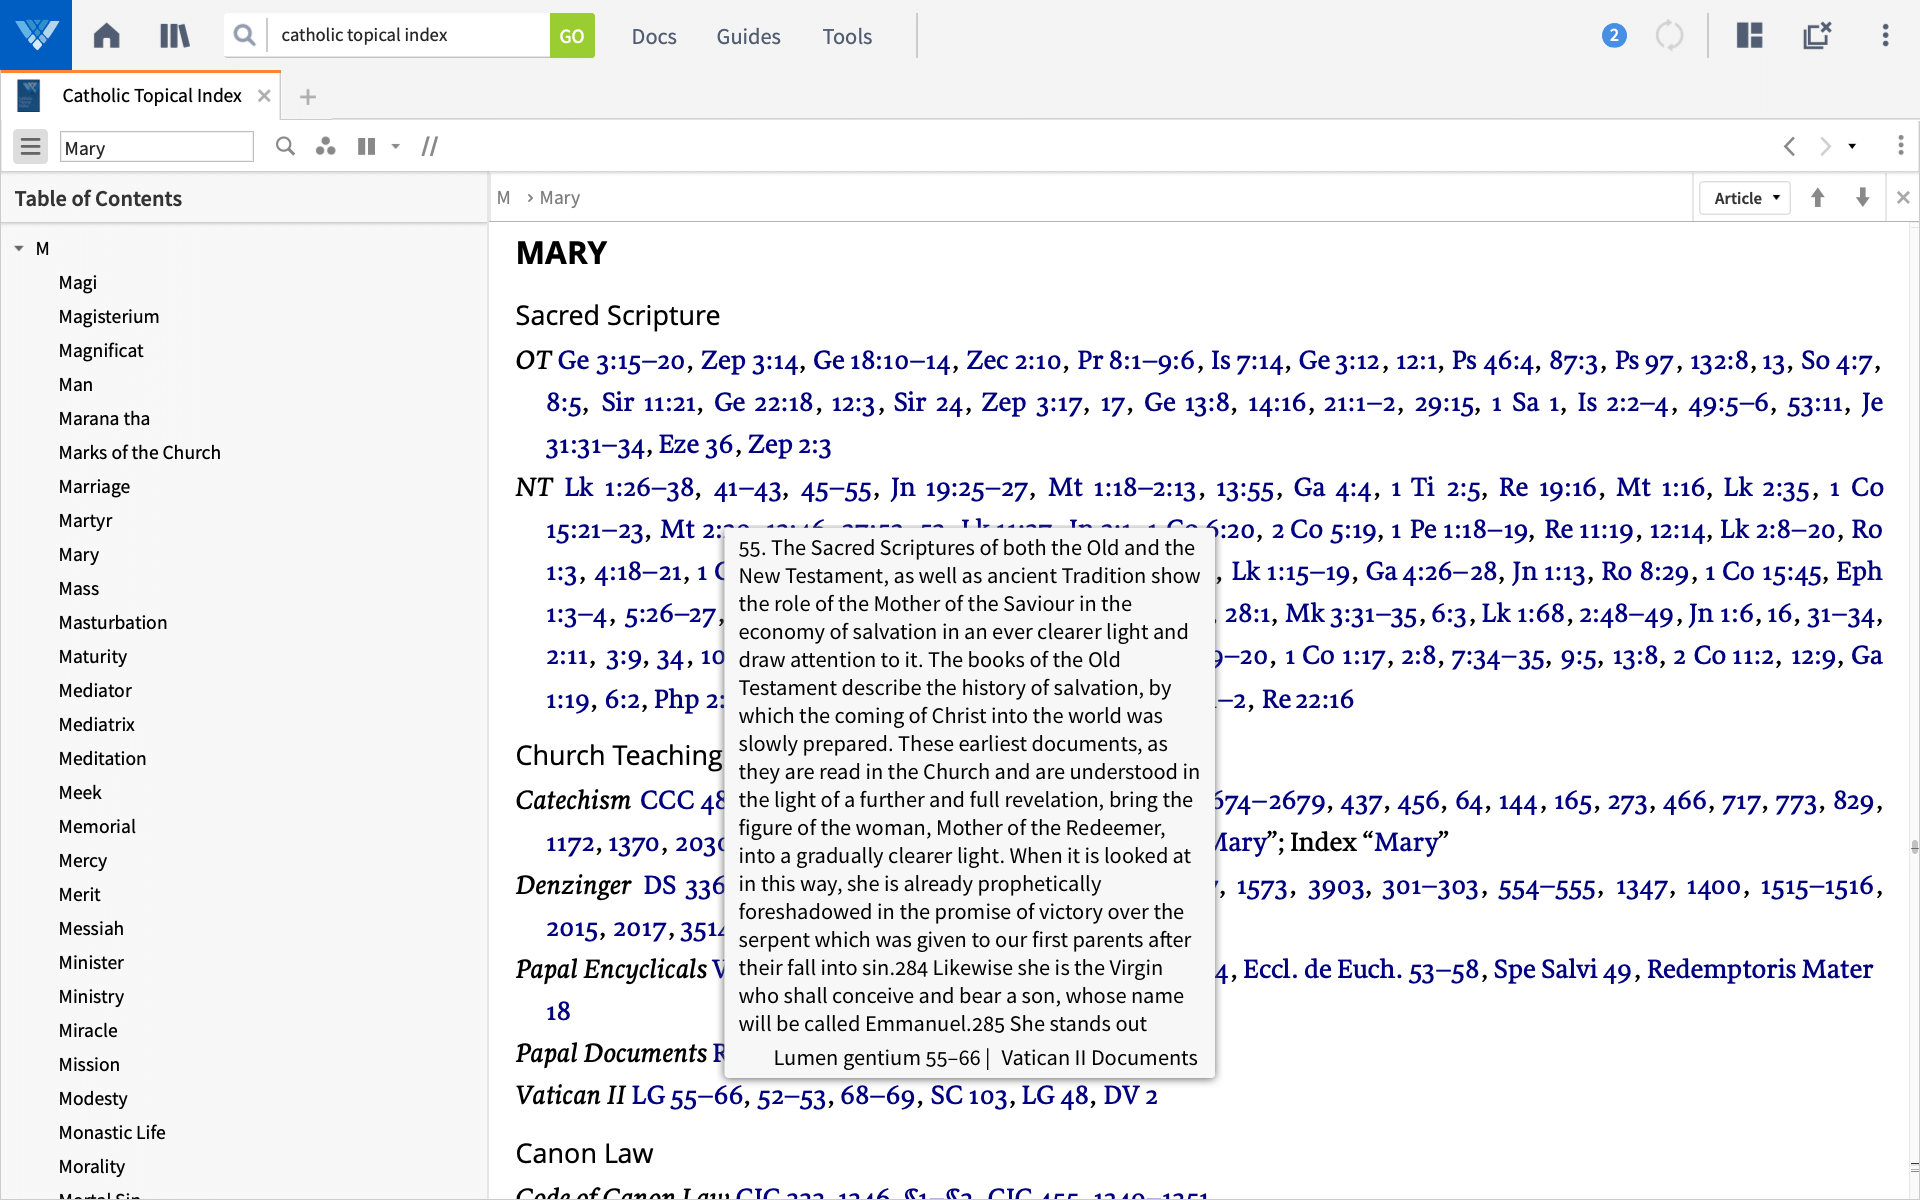The width and height of the screenshot is (1920, 1200).
Task: Close the Catholic Topical Index tab
Action: [264, 96]
